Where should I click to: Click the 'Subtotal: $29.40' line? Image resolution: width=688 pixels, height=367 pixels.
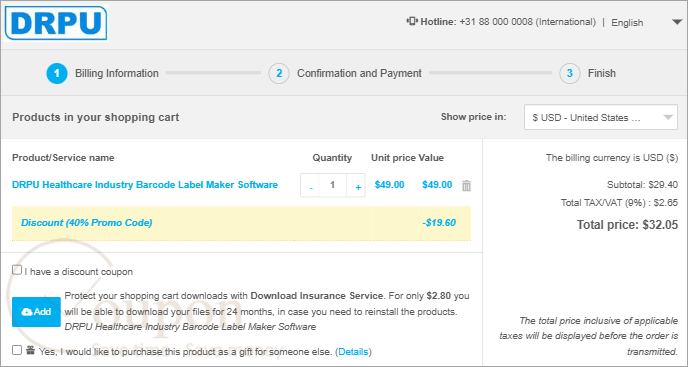coord(642,185)
